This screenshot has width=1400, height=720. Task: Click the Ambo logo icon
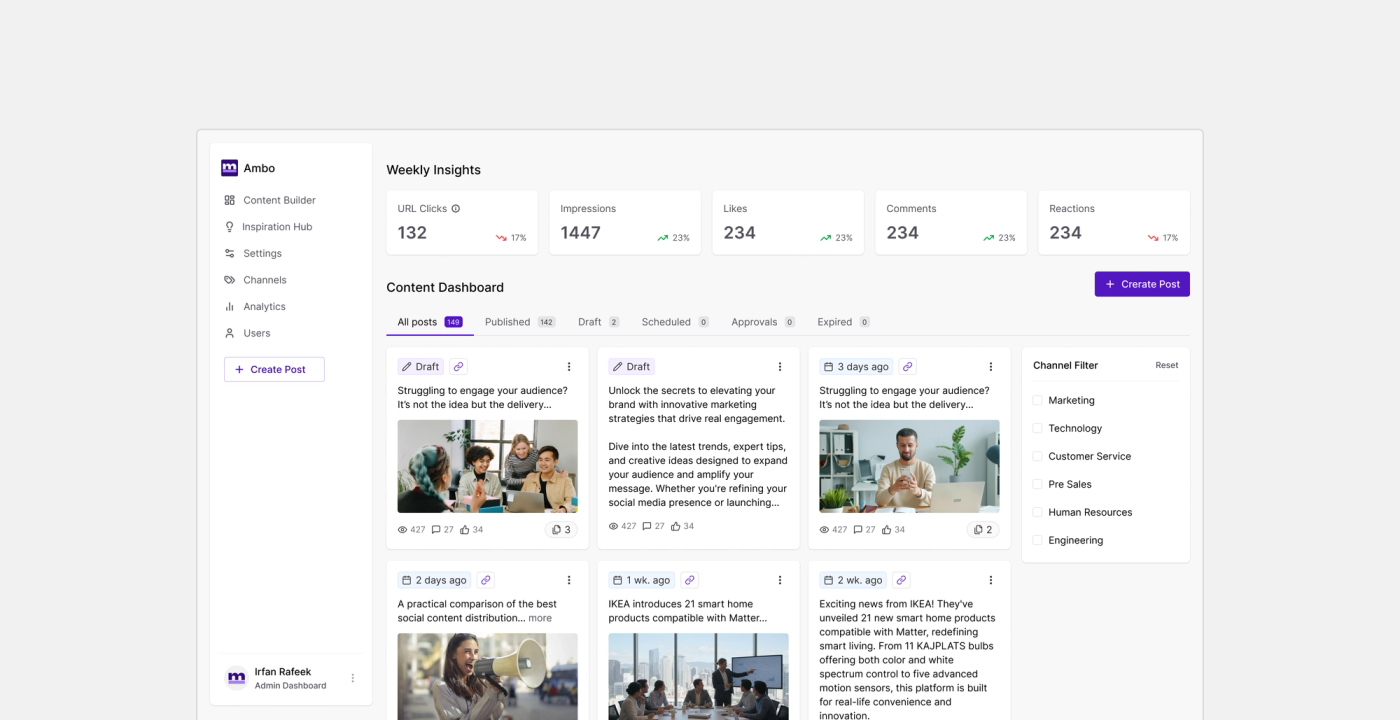230,168
